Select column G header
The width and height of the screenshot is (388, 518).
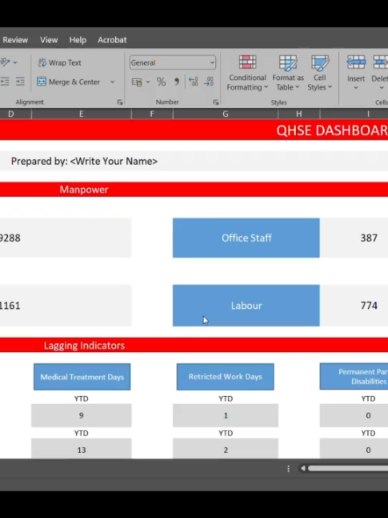(x=225, y=114)
